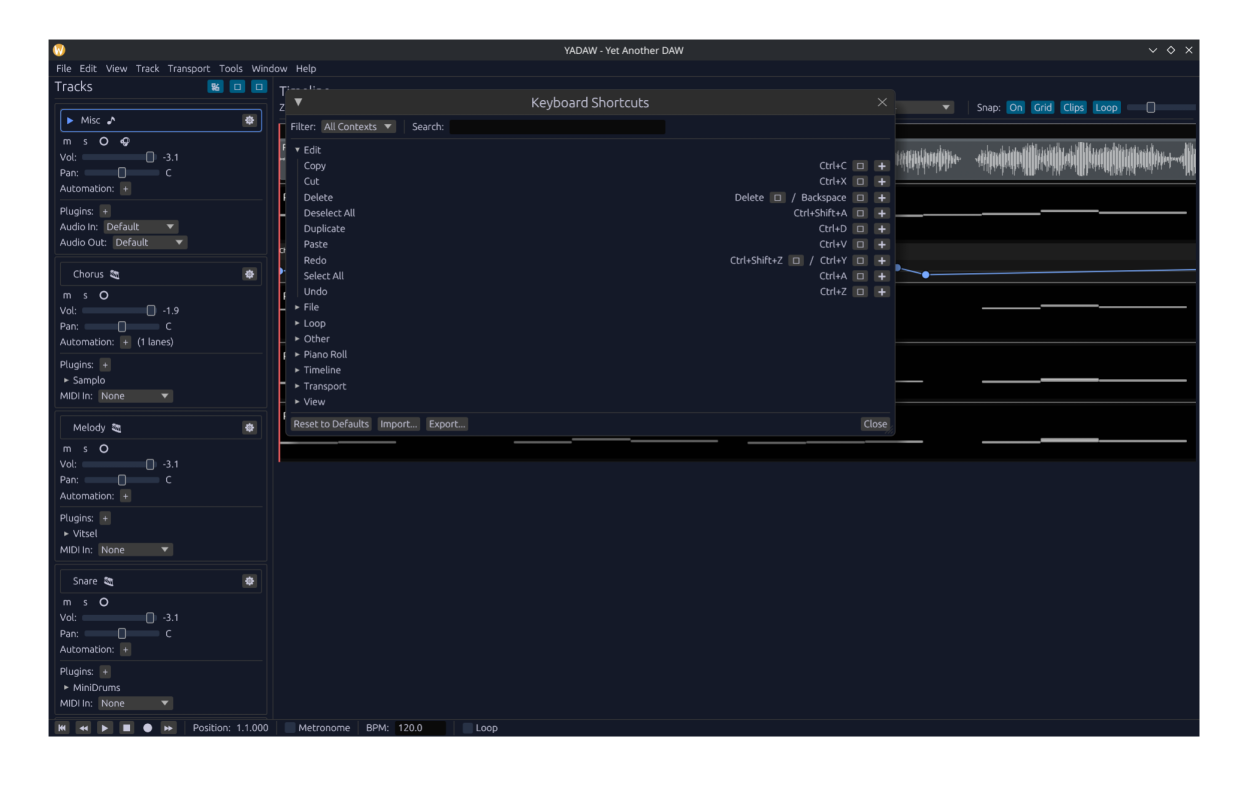Click Reset to Defaults button

click(331, 424)
